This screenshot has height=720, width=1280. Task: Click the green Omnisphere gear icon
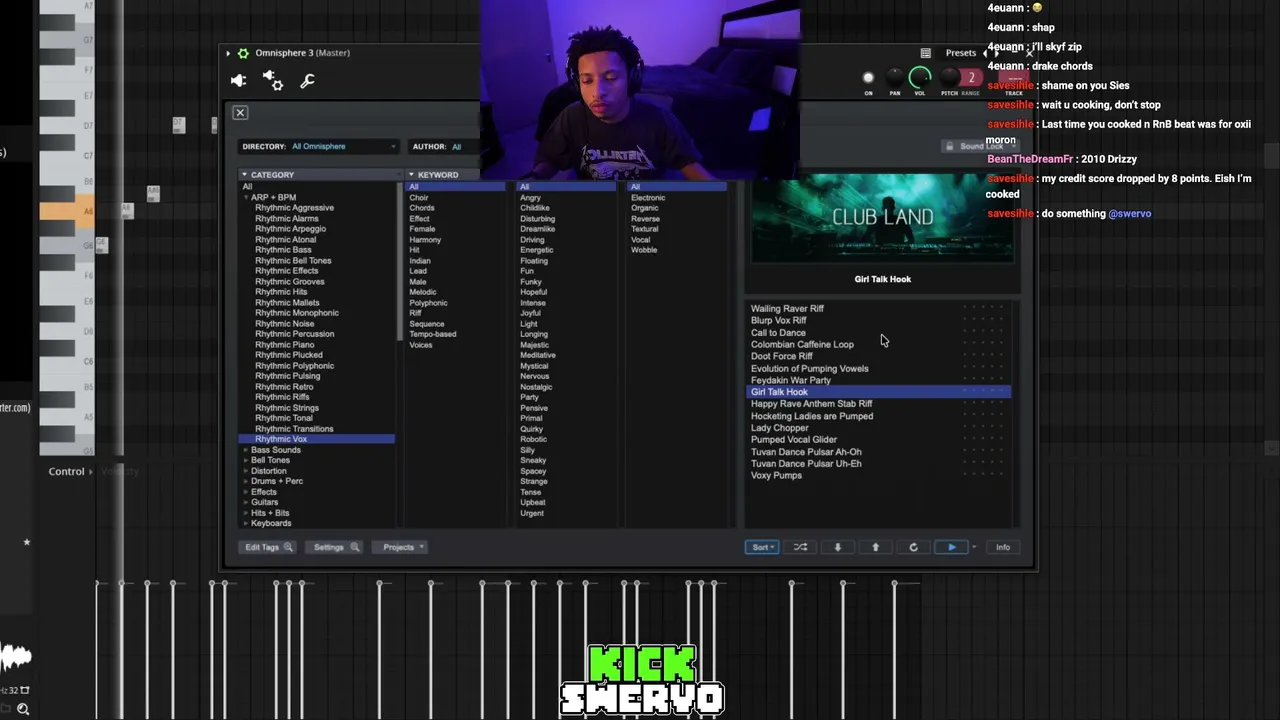pyautogui.click(x=243, y=53)
